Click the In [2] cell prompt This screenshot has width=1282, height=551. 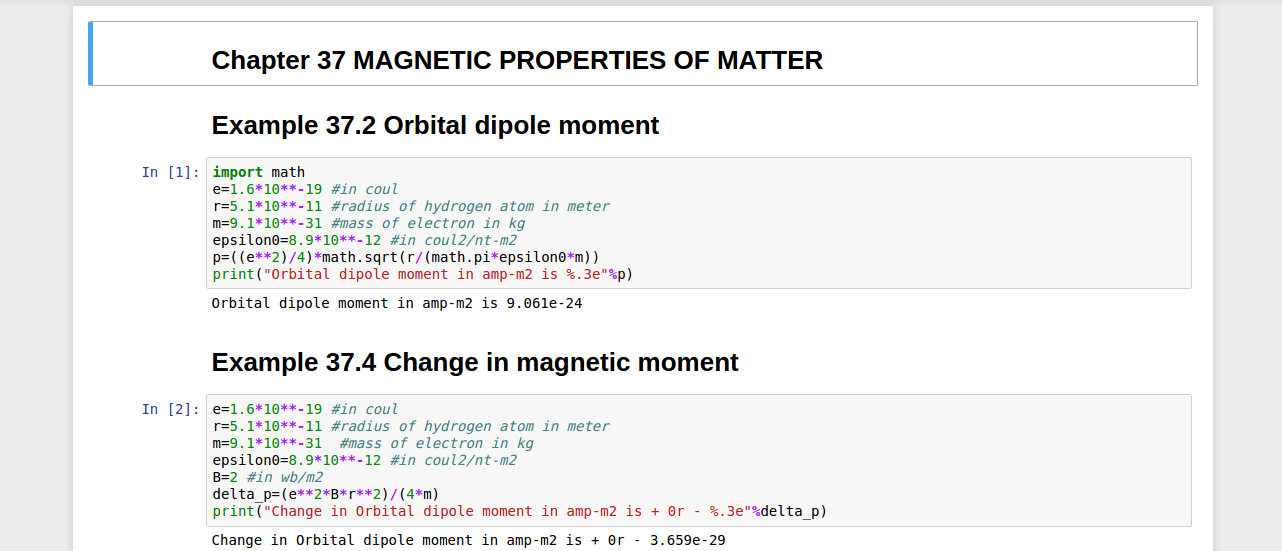170,409
